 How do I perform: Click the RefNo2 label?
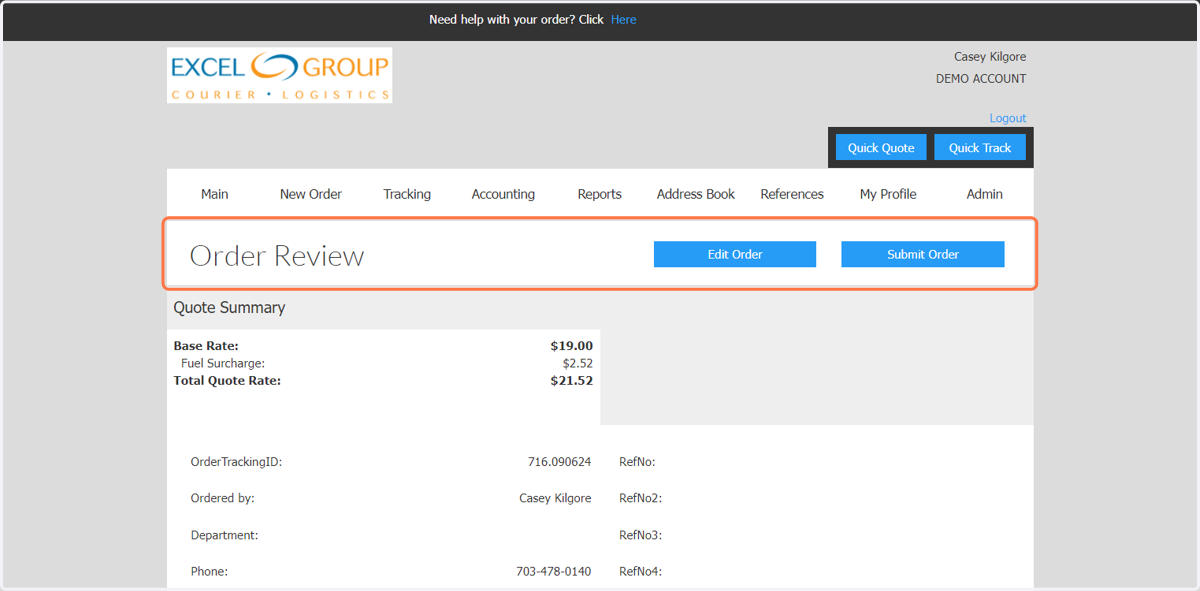click(x=640, y=498)
